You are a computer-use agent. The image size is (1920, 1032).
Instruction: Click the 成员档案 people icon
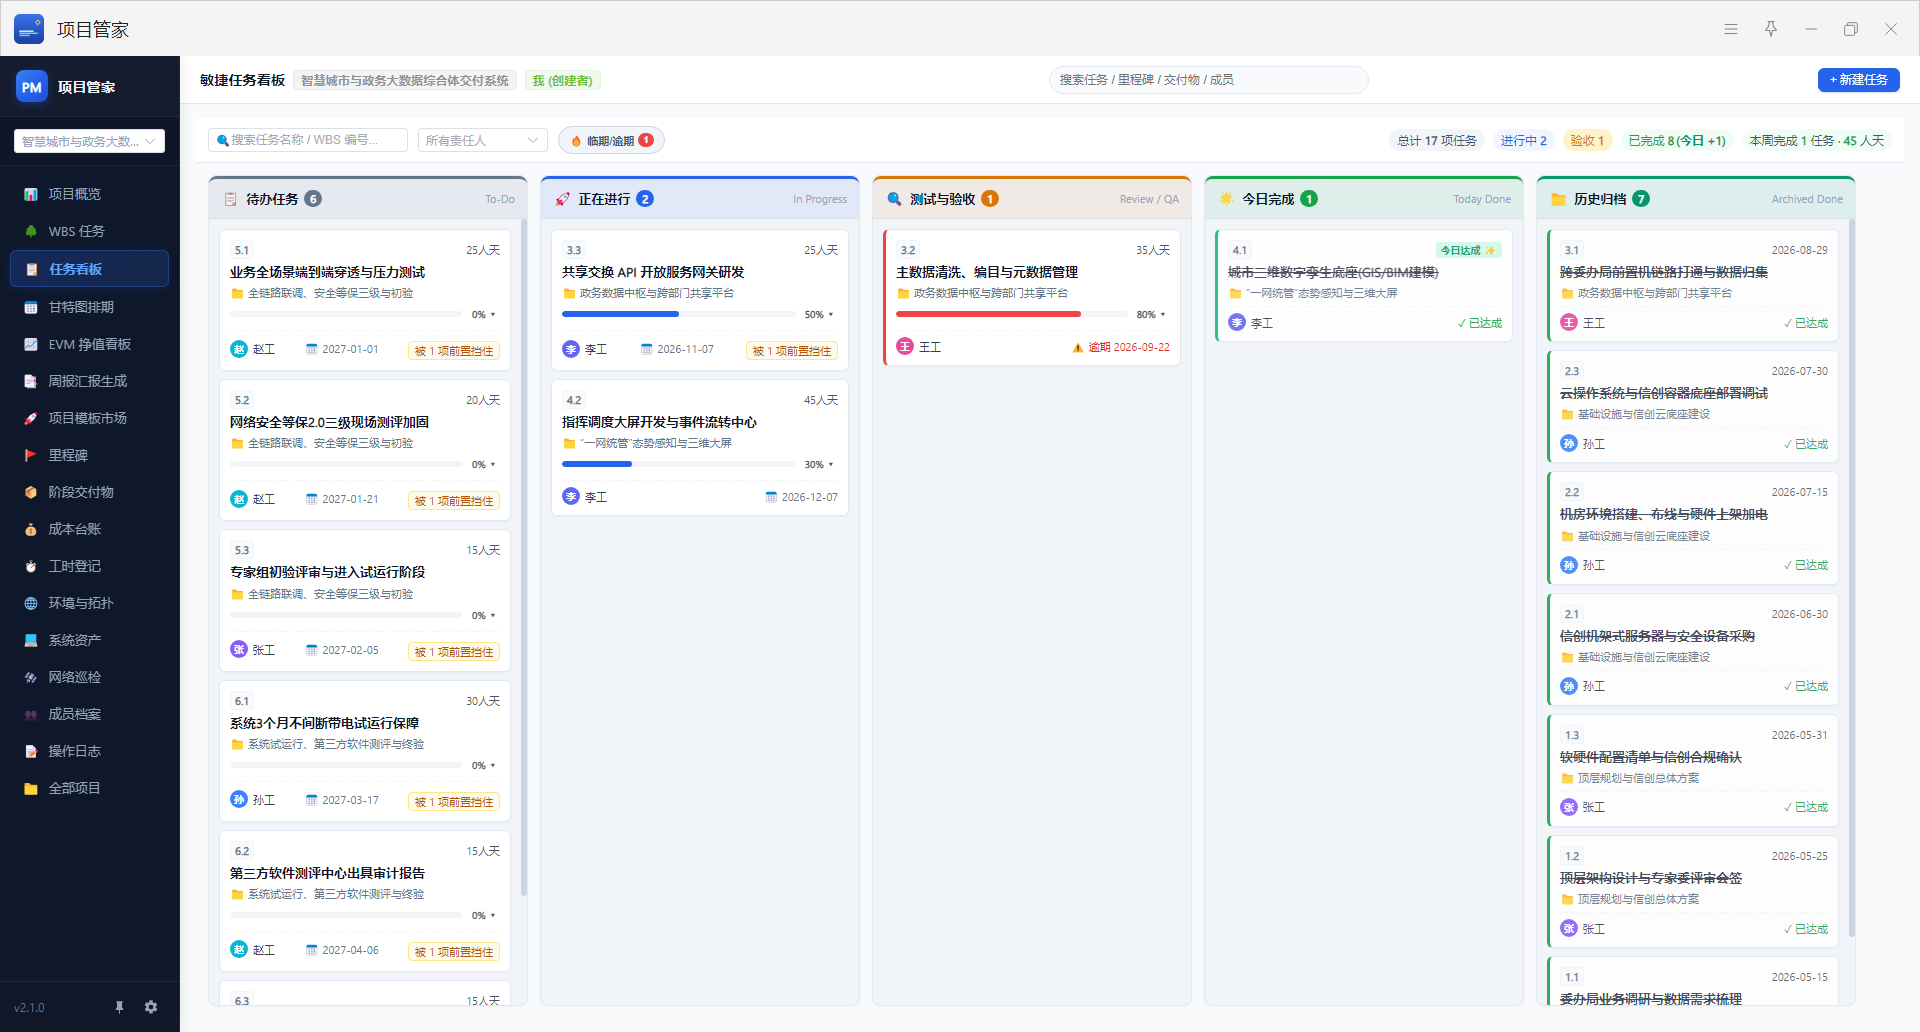pos(31,714)
